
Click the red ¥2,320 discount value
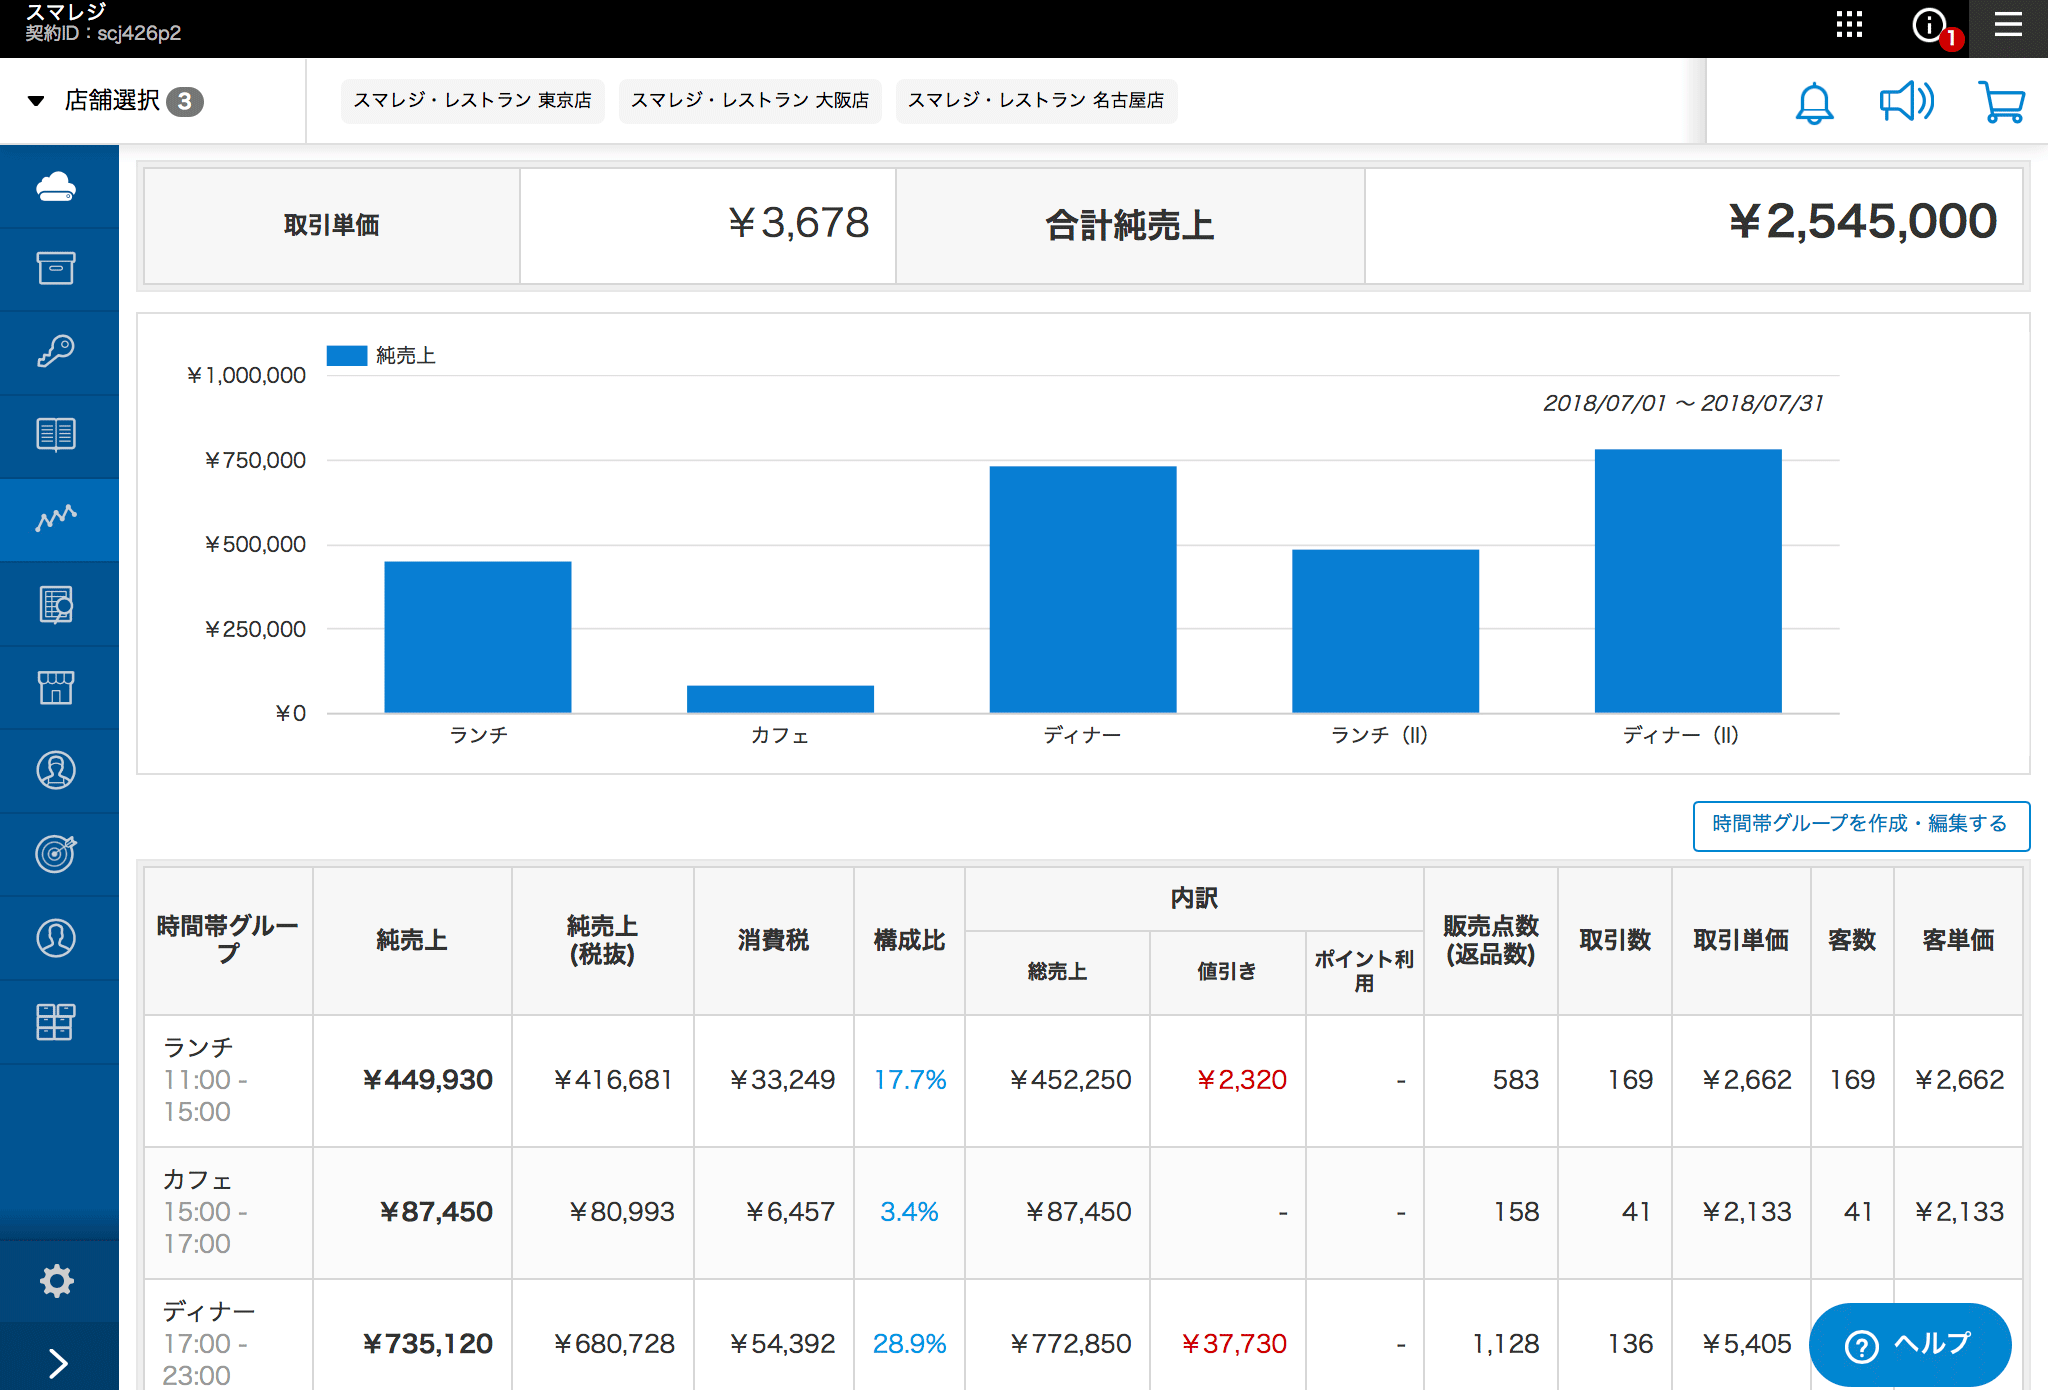[x=1241, y=1080]
